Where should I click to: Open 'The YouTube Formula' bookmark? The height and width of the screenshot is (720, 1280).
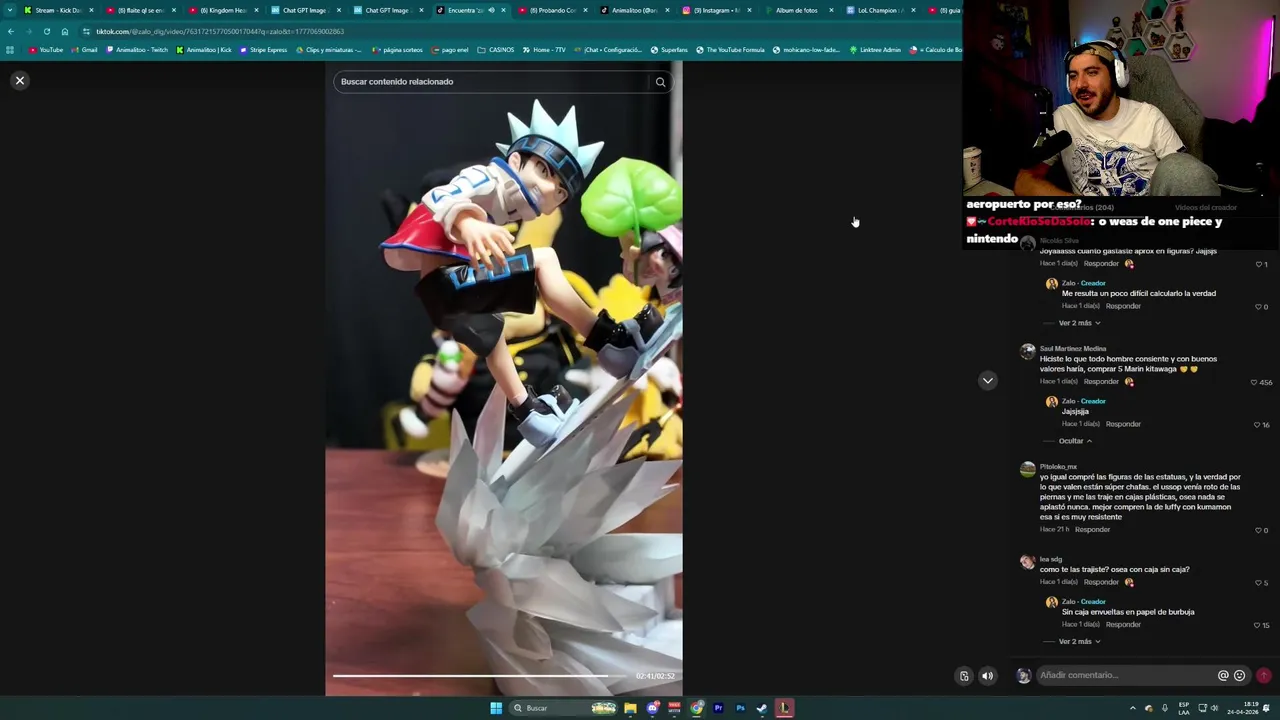pyautogui.click(x=730, y=50)
